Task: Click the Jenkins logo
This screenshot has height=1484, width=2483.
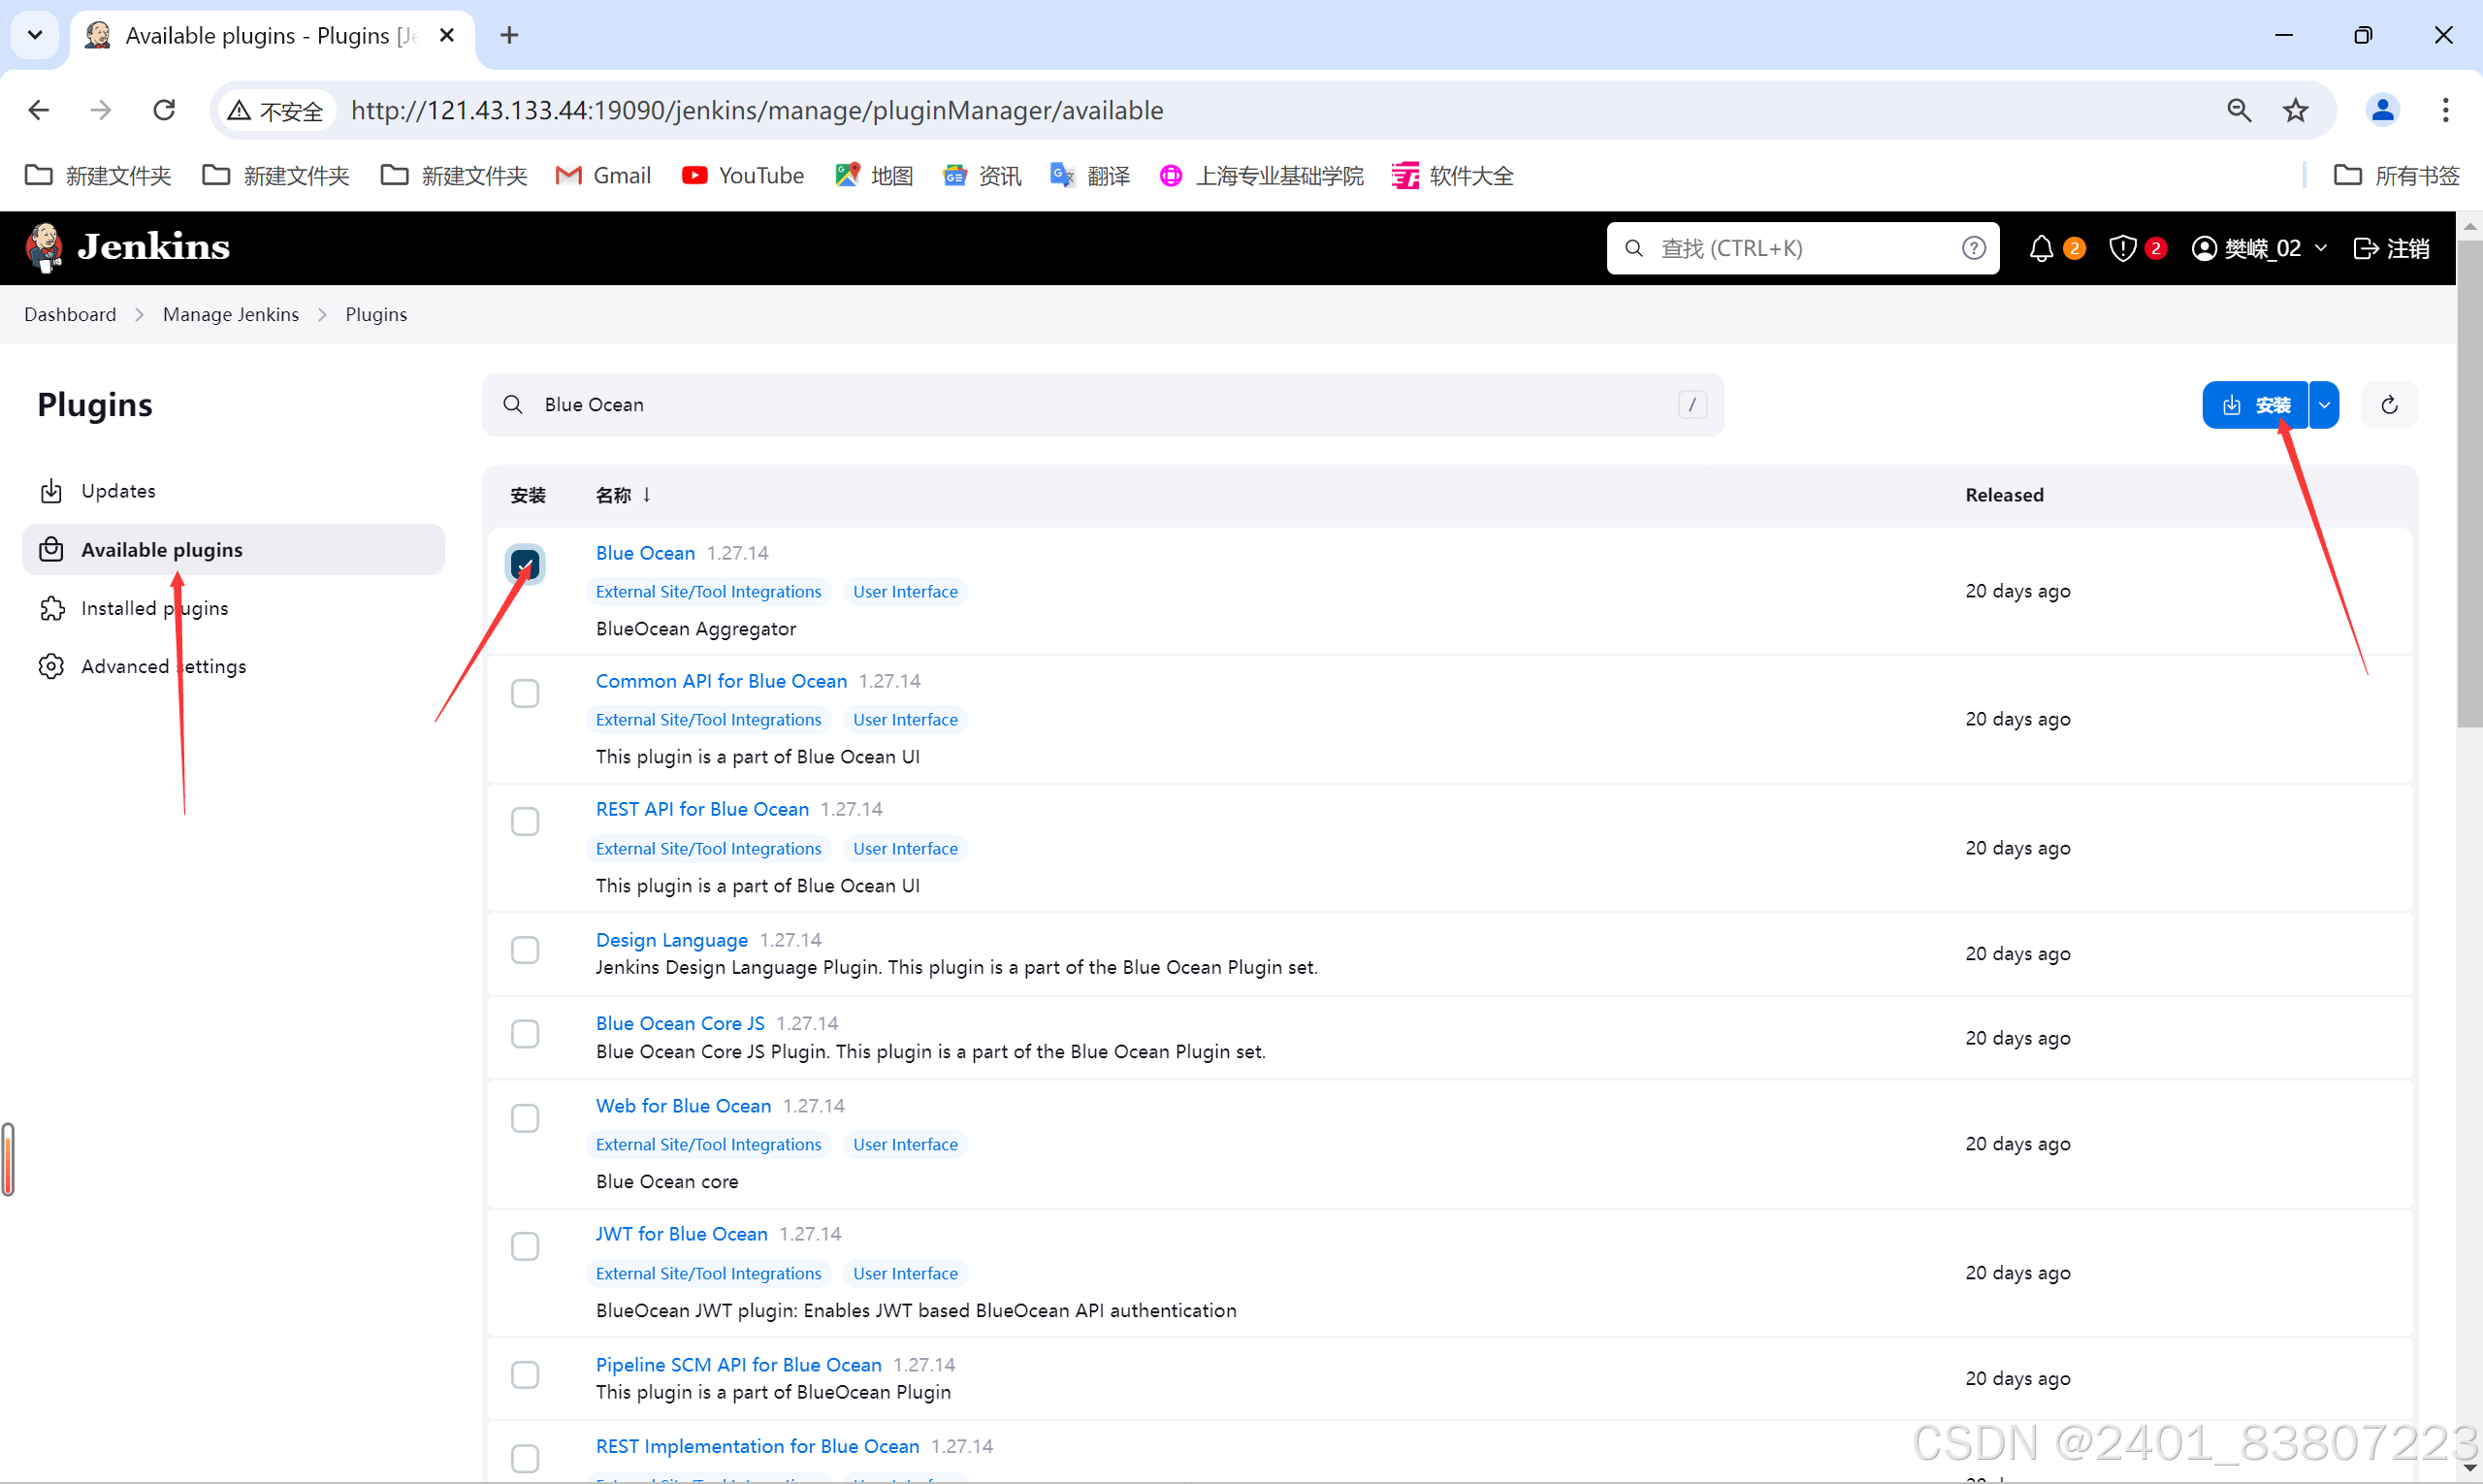Action: click(x=126, y=246)
